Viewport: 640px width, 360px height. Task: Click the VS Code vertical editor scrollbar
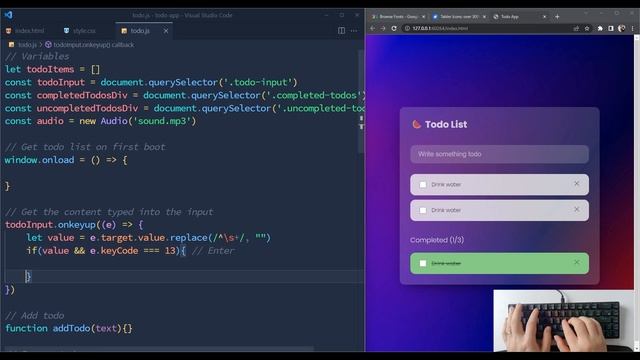click(x=361, y=101)
